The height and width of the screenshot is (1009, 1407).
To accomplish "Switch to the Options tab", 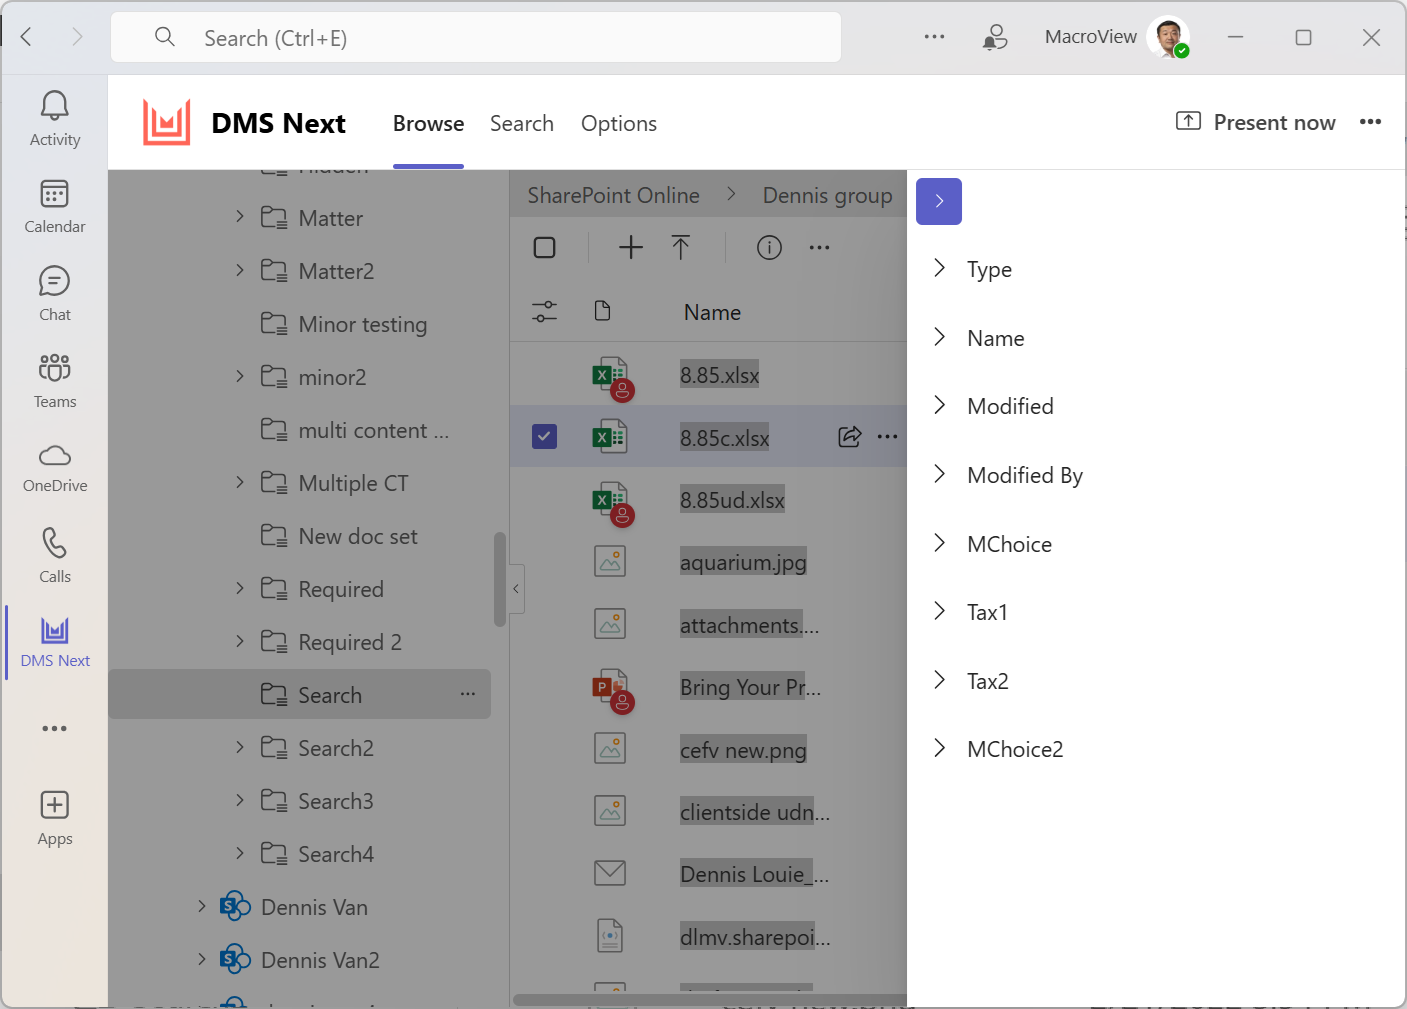I will [x=619, y=123].
